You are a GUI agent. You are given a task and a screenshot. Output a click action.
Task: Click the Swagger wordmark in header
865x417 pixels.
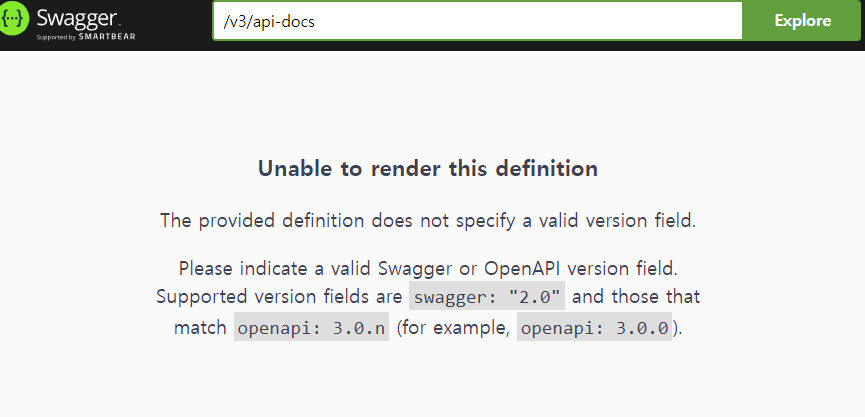click(78, 18)
